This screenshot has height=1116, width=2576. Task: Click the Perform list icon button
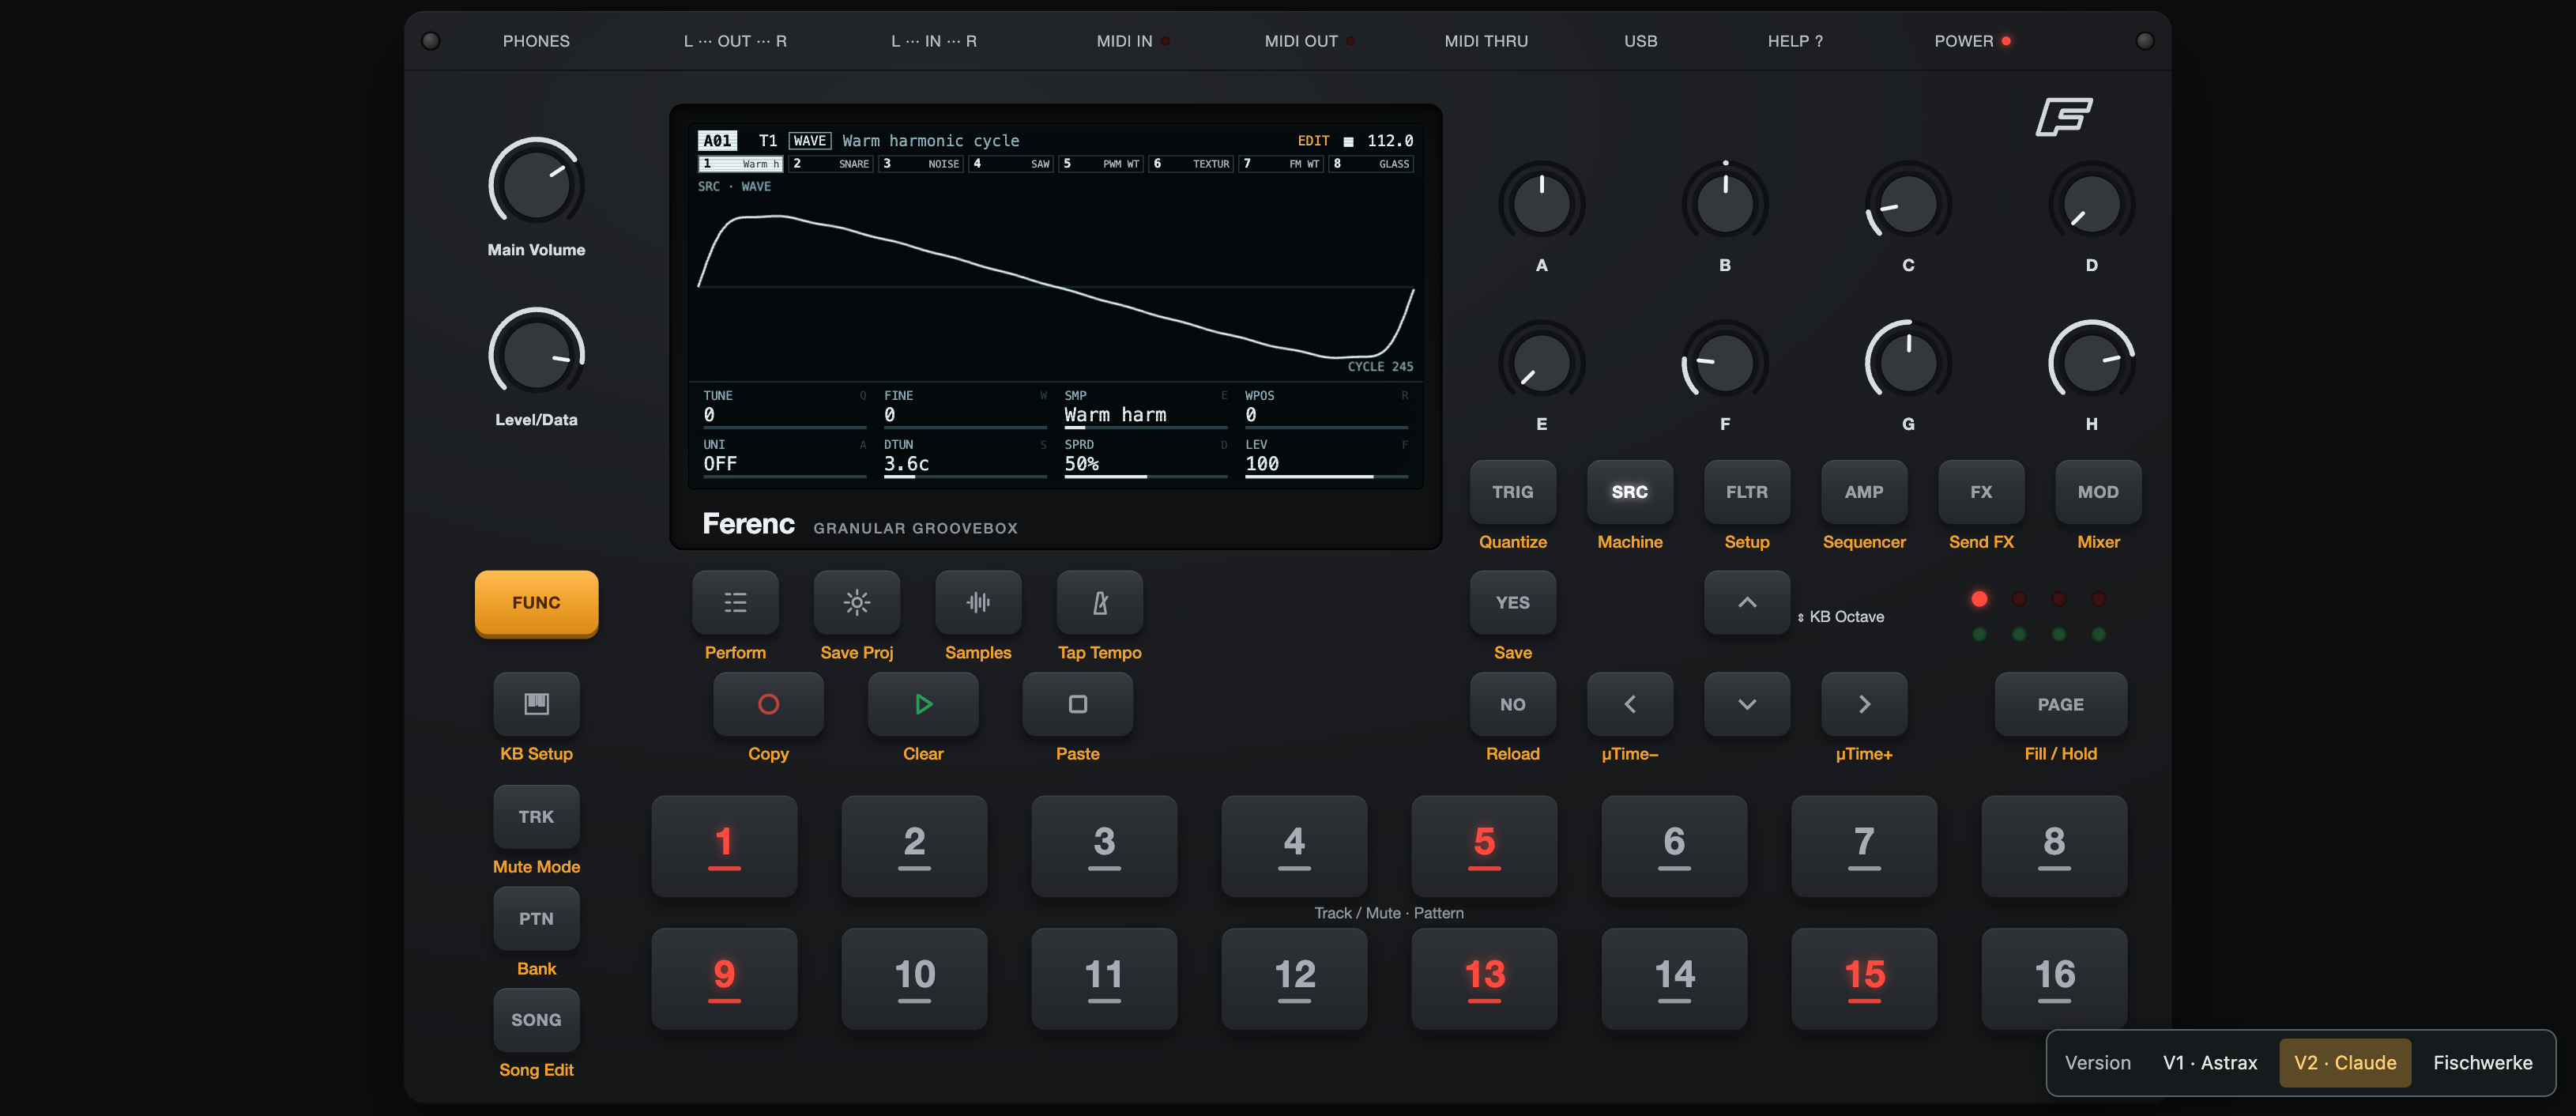point(735,602)
